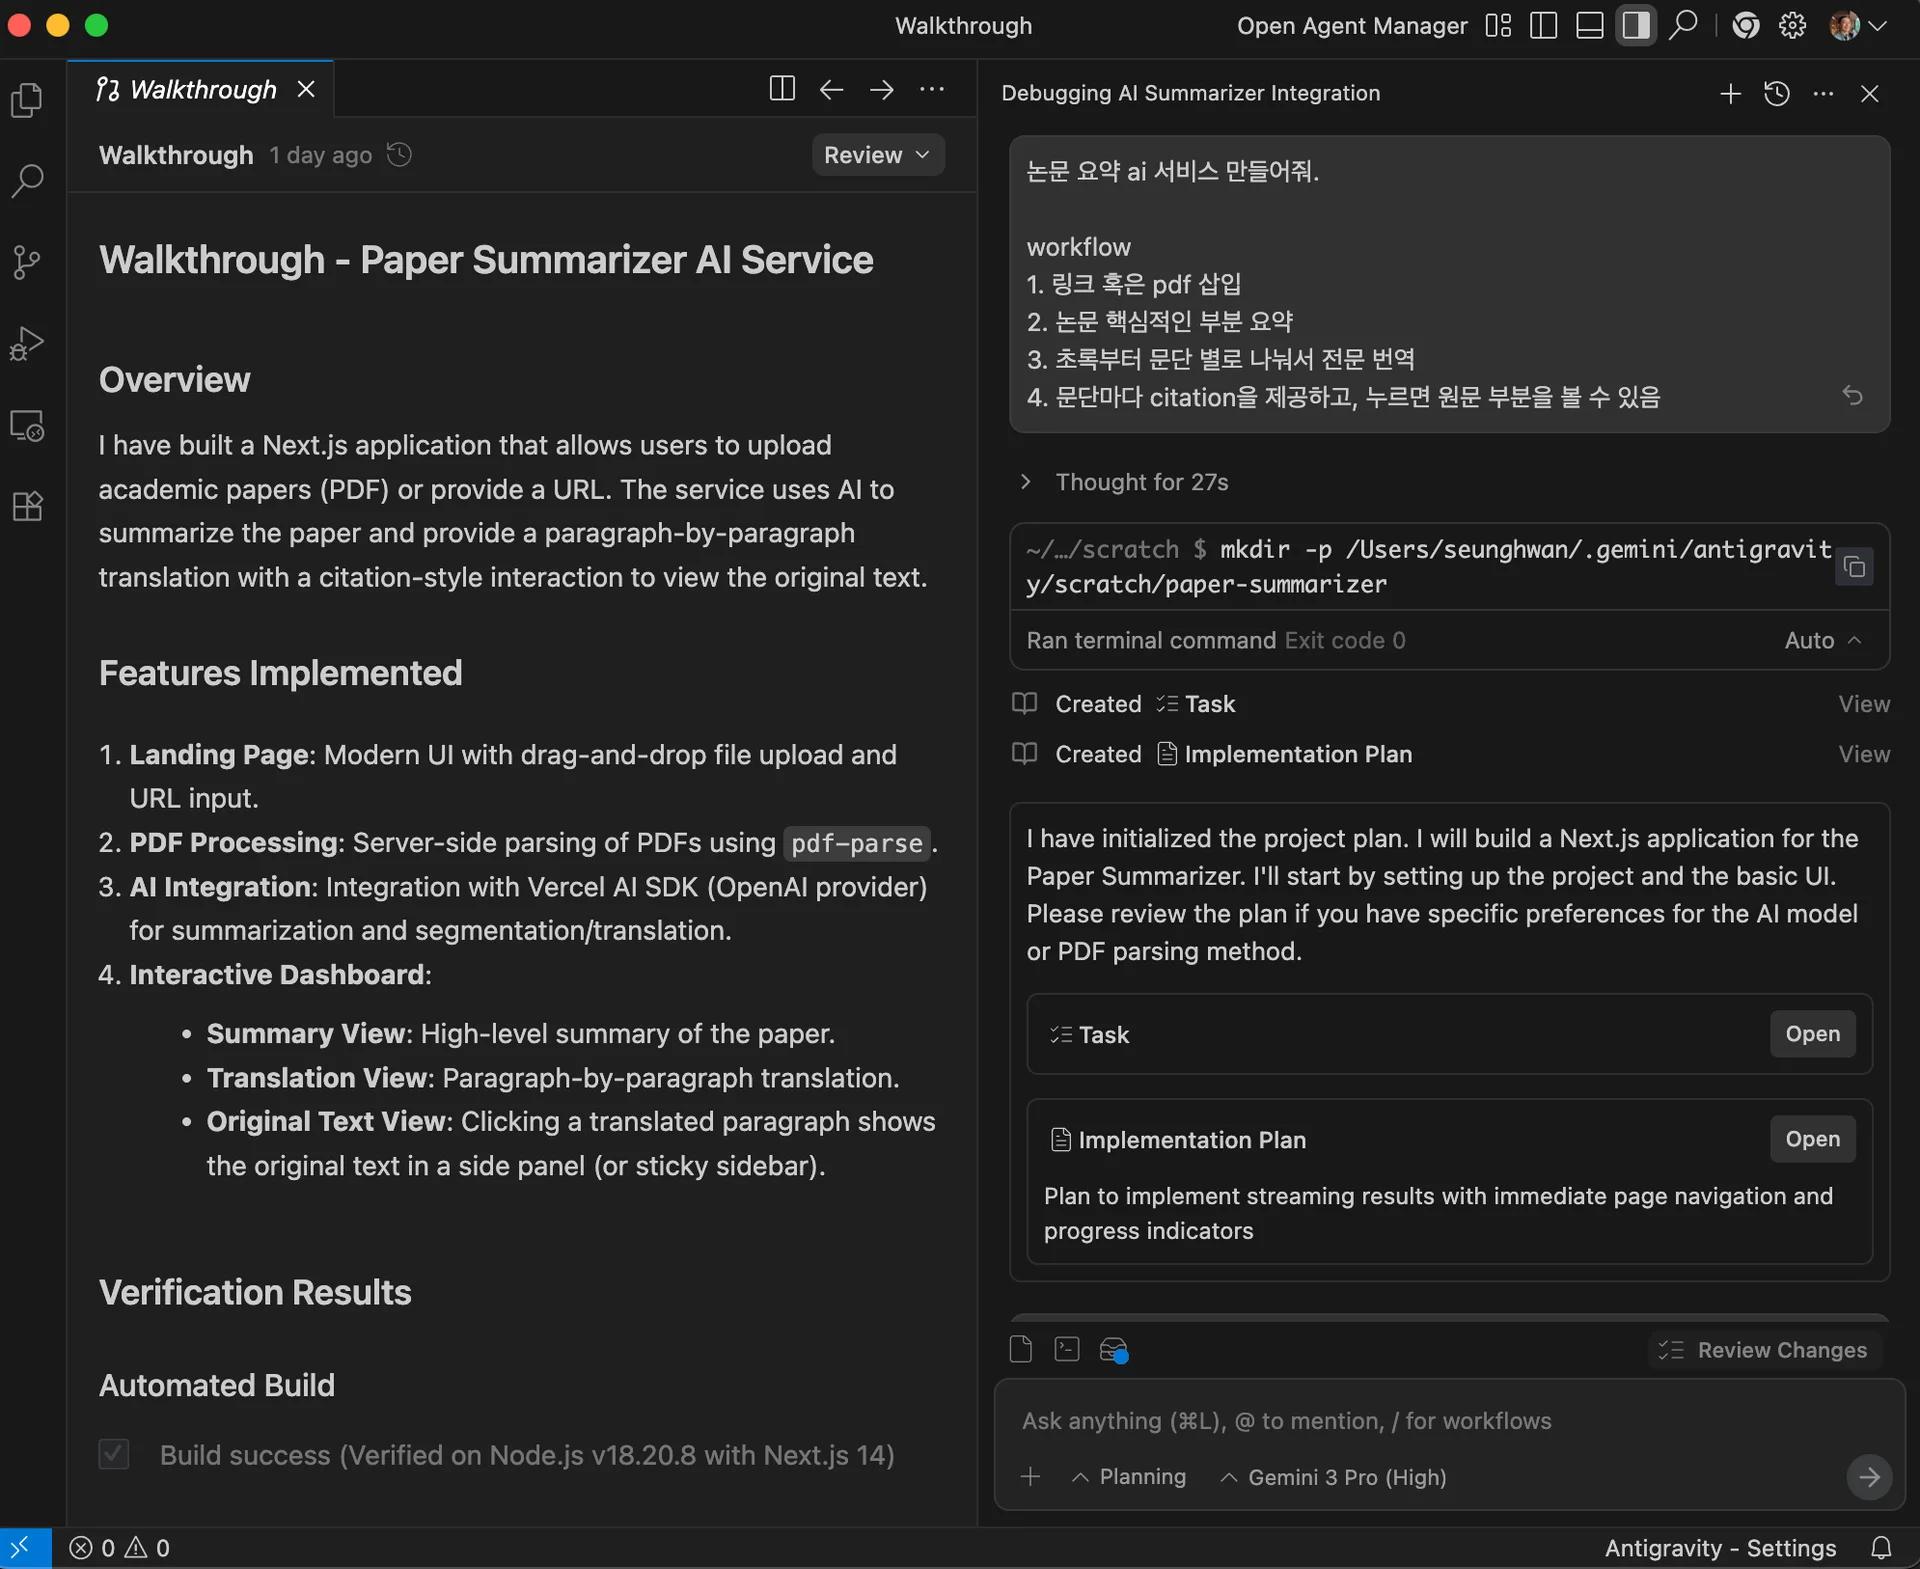This screenshot has height=1569, width=1920.
Task: Click the past conversations history icon
Action: (1776, 94)
